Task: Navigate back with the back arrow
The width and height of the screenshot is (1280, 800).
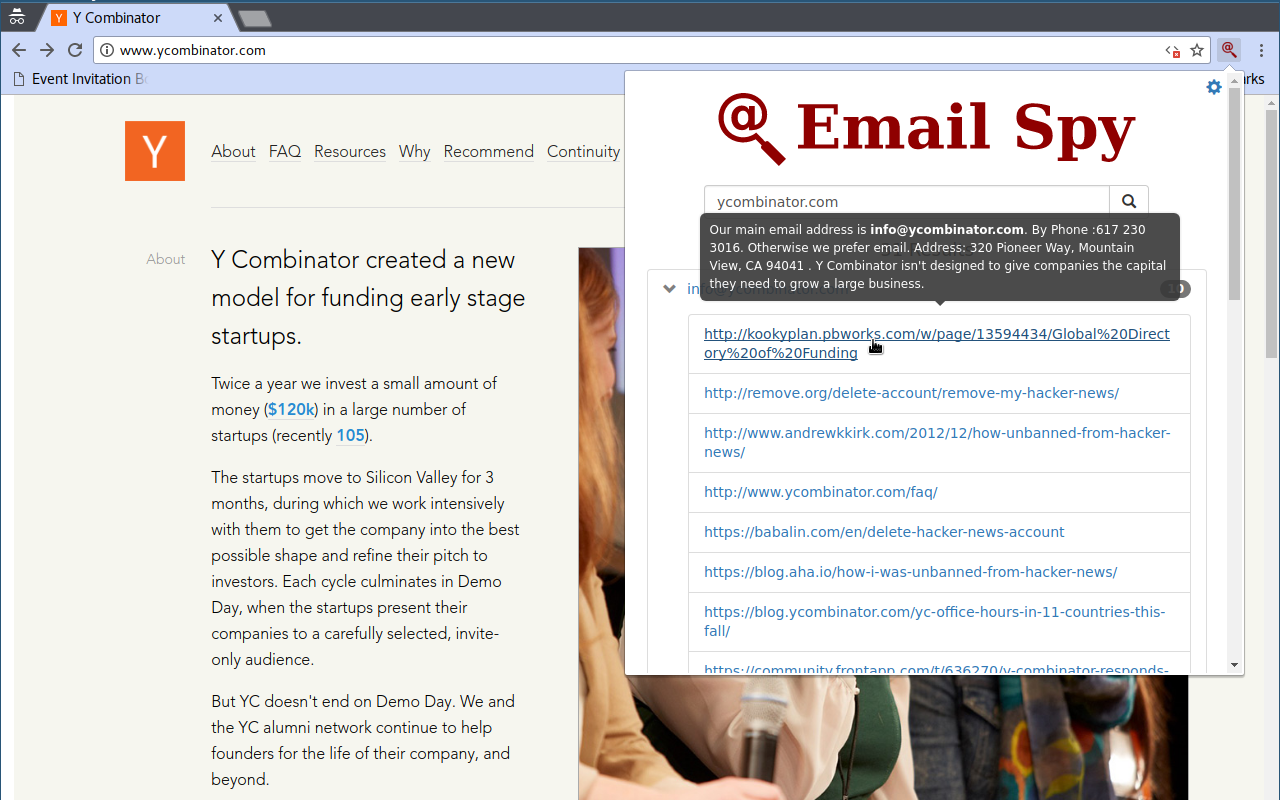Action: pos(18,49)
